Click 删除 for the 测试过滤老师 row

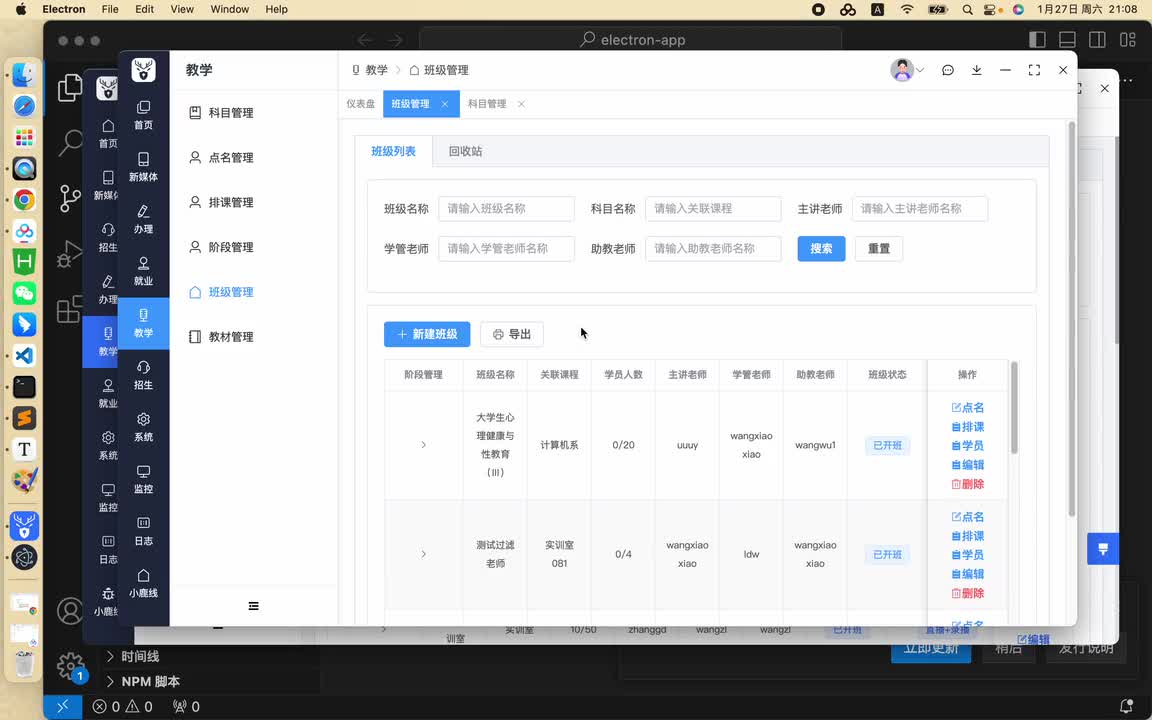click(x=968, y=593)
